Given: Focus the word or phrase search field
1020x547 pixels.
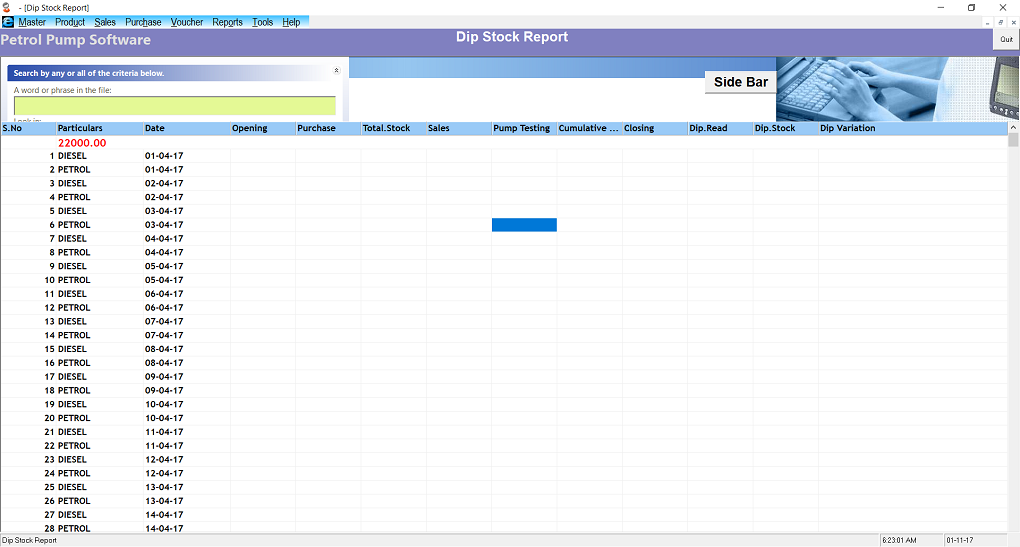Looking at the screenshot, I should [175, 106].
